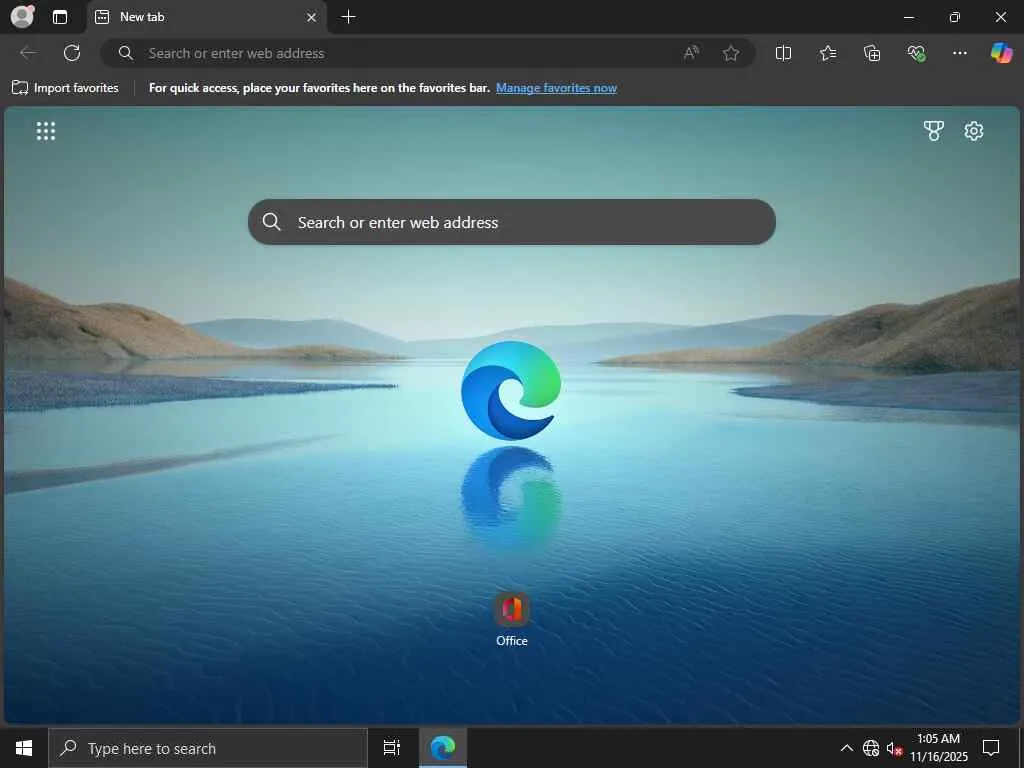Open the Windows Start menu

tap(24, 748)
